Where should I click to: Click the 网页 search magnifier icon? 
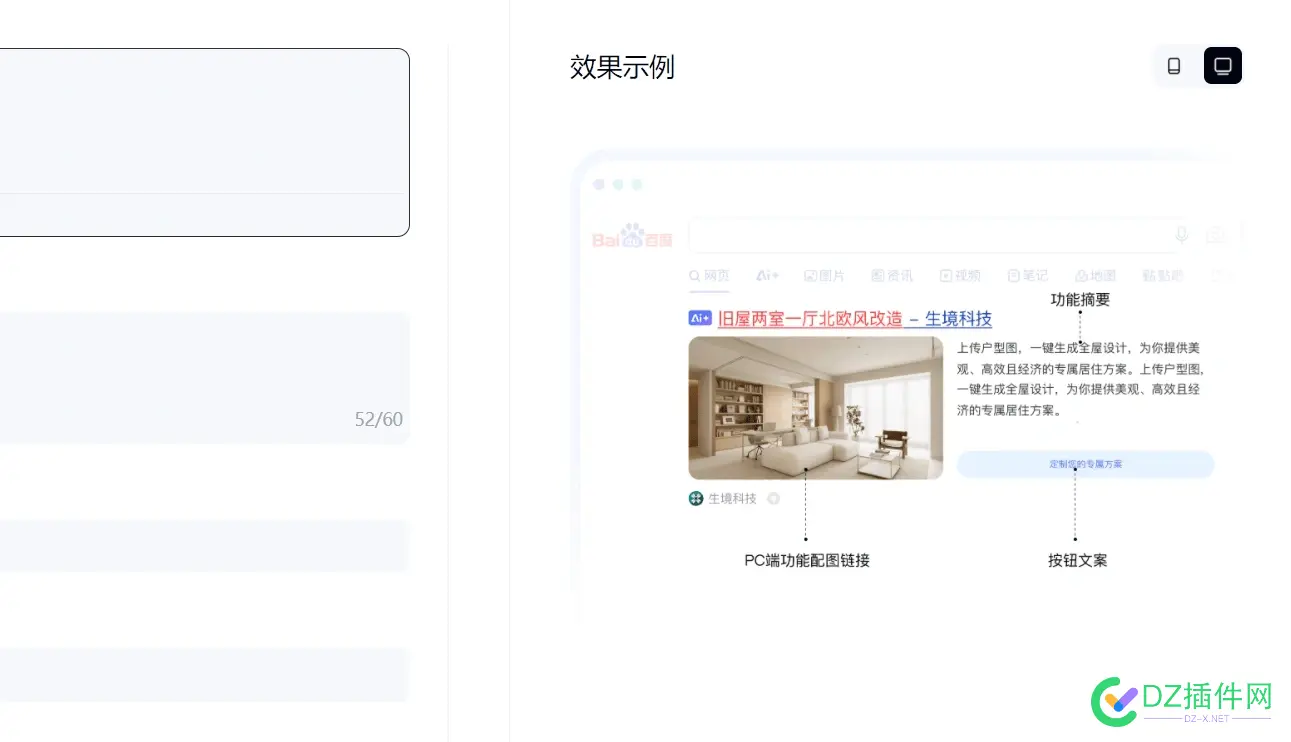tap(692, 275)
